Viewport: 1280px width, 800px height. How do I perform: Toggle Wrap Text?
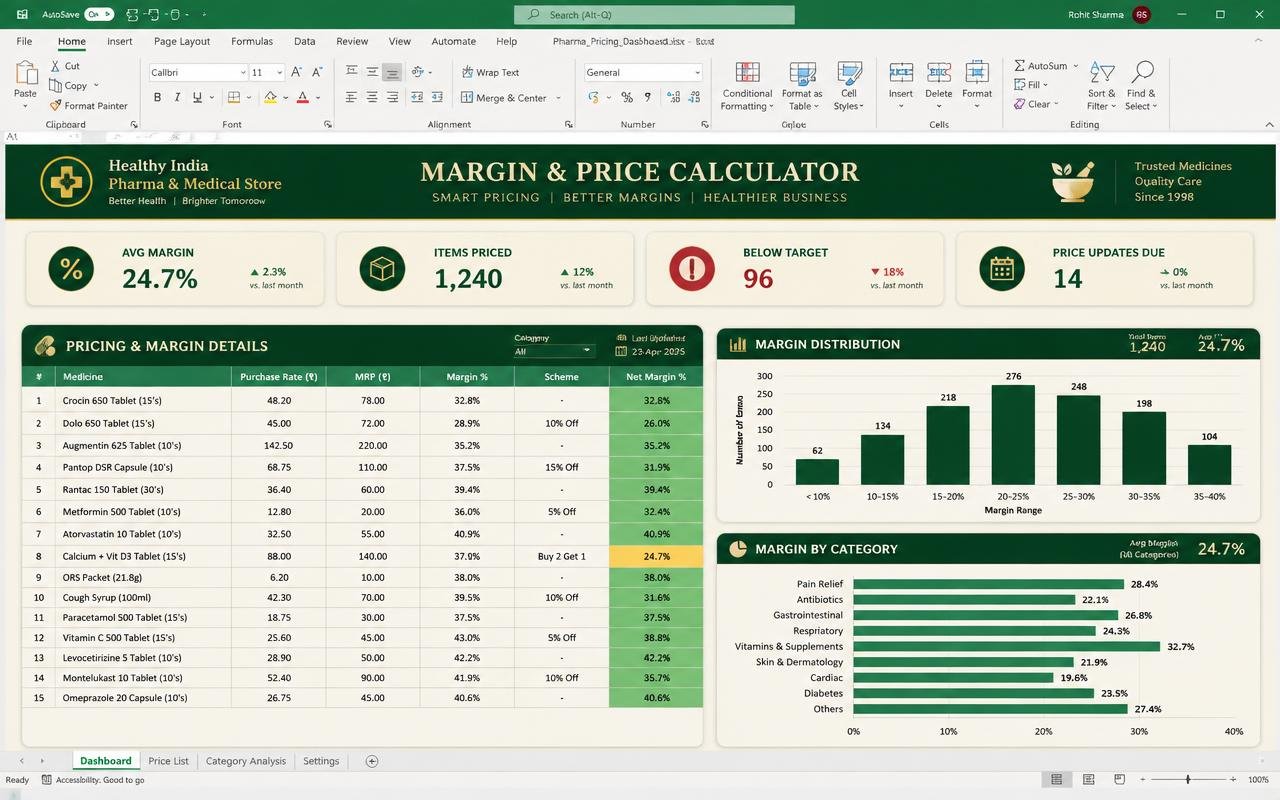point(491,72)
